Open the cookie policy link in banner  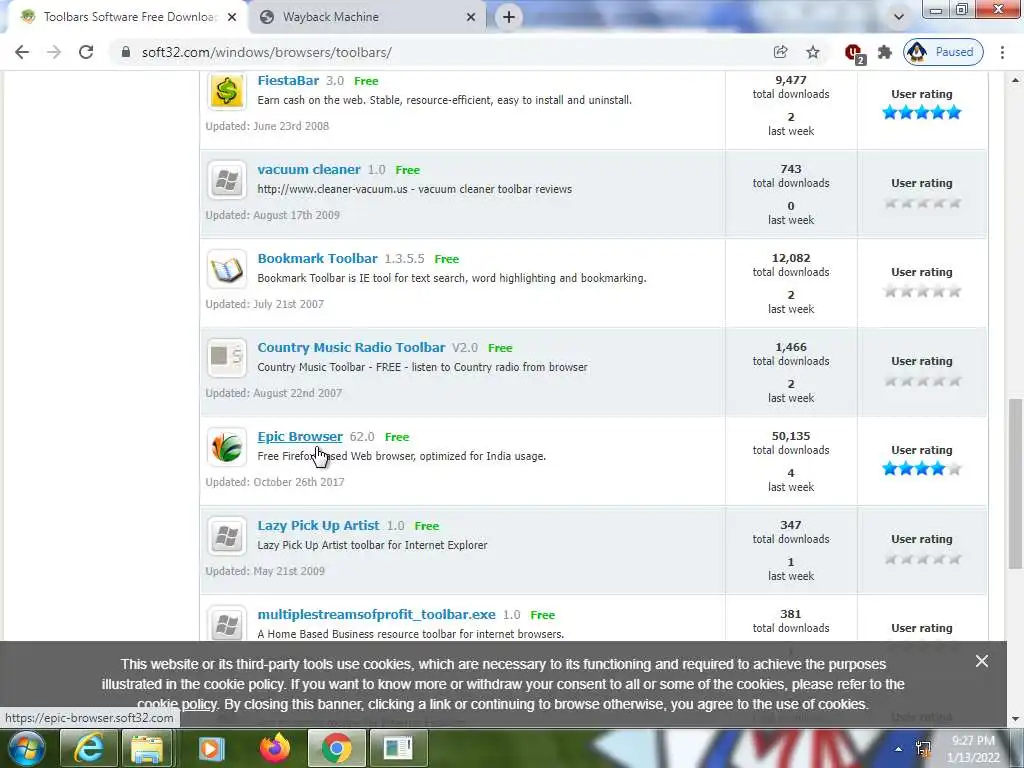click(x=176, y=705)
